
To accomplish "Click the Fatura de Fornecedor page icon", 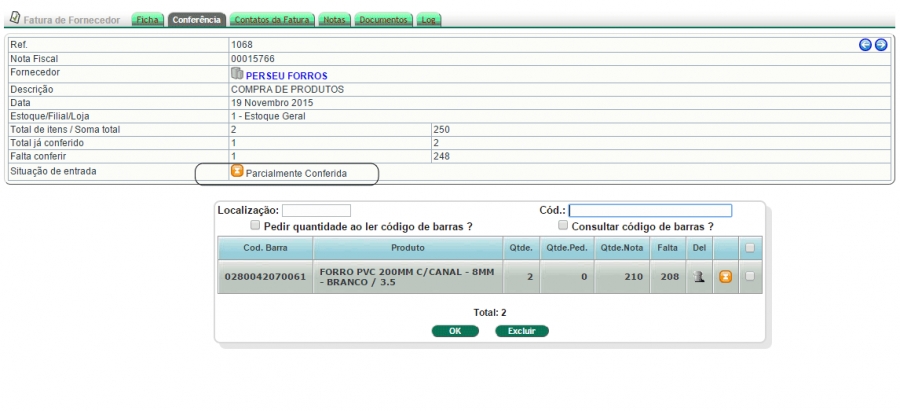I will (x=13, y=18).
